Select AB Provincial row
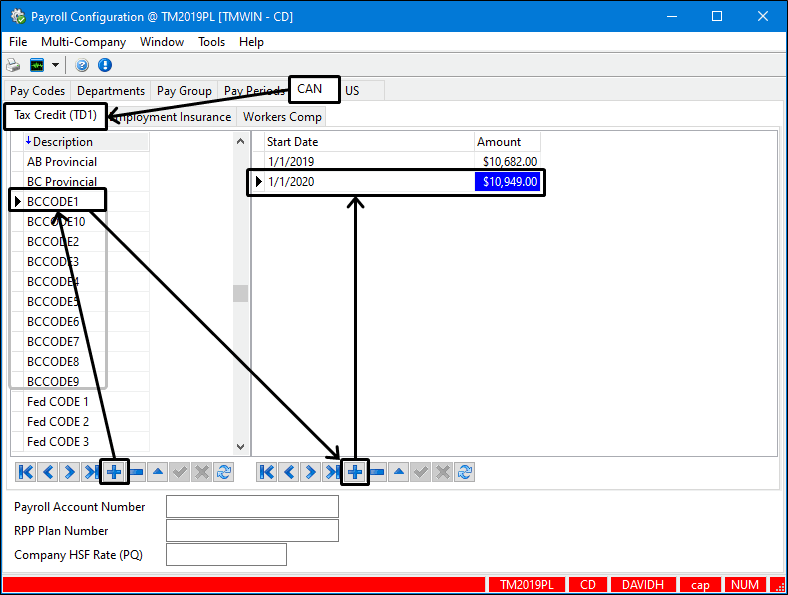 coord(86,162)
